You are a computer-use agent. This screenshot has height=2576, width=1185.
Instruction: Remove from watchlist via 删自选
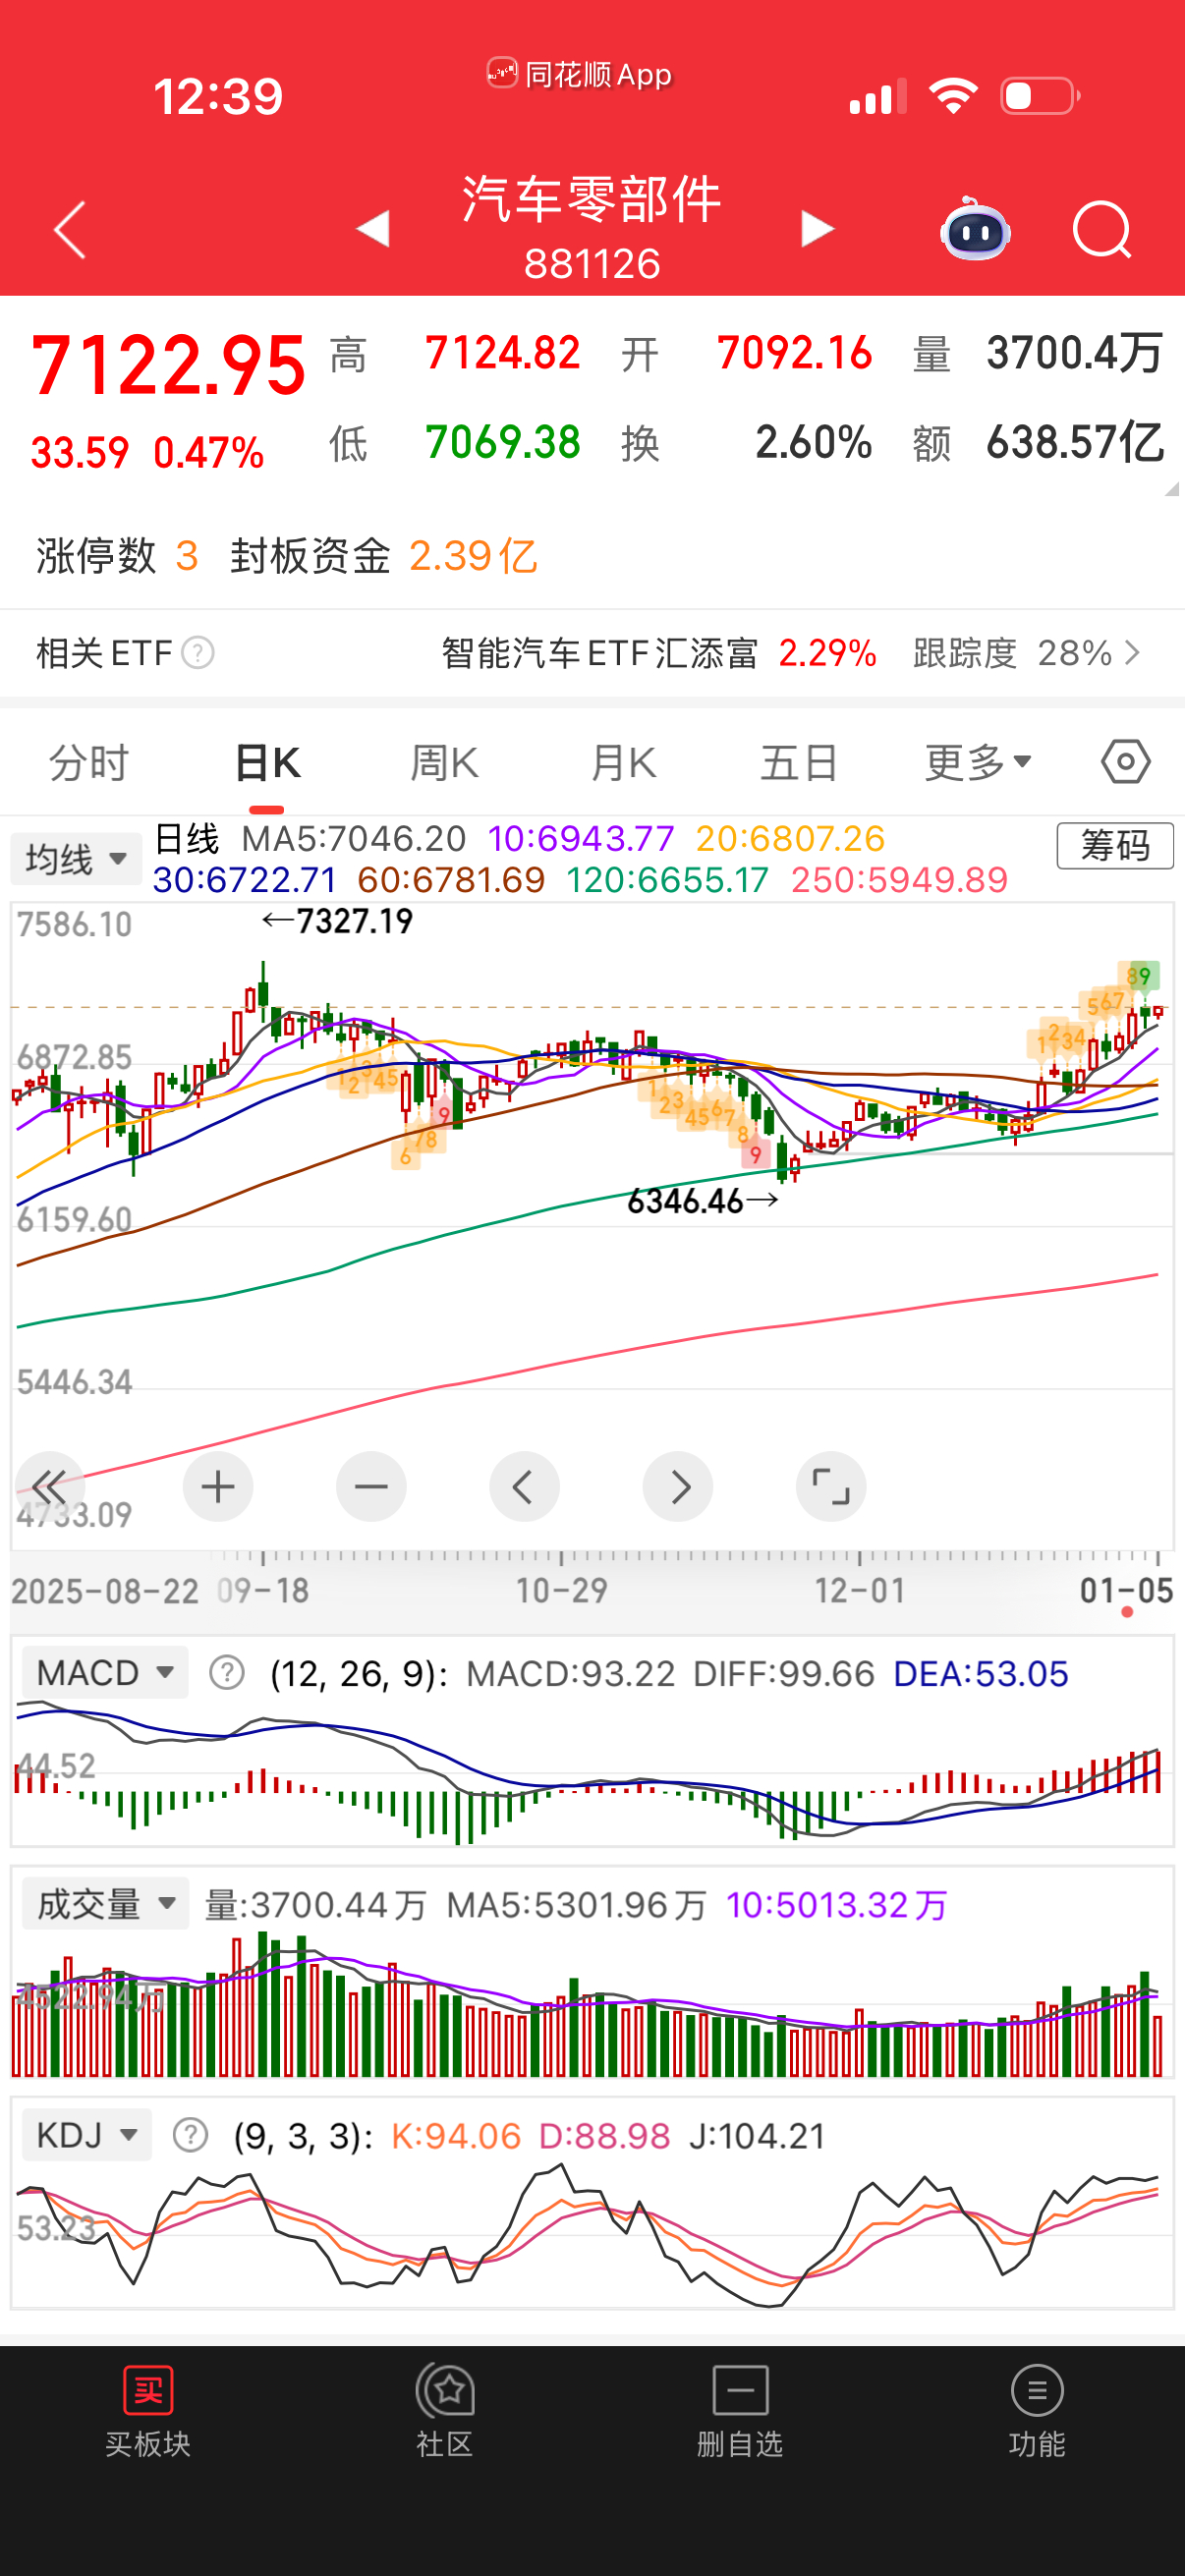click(740, 2411)
